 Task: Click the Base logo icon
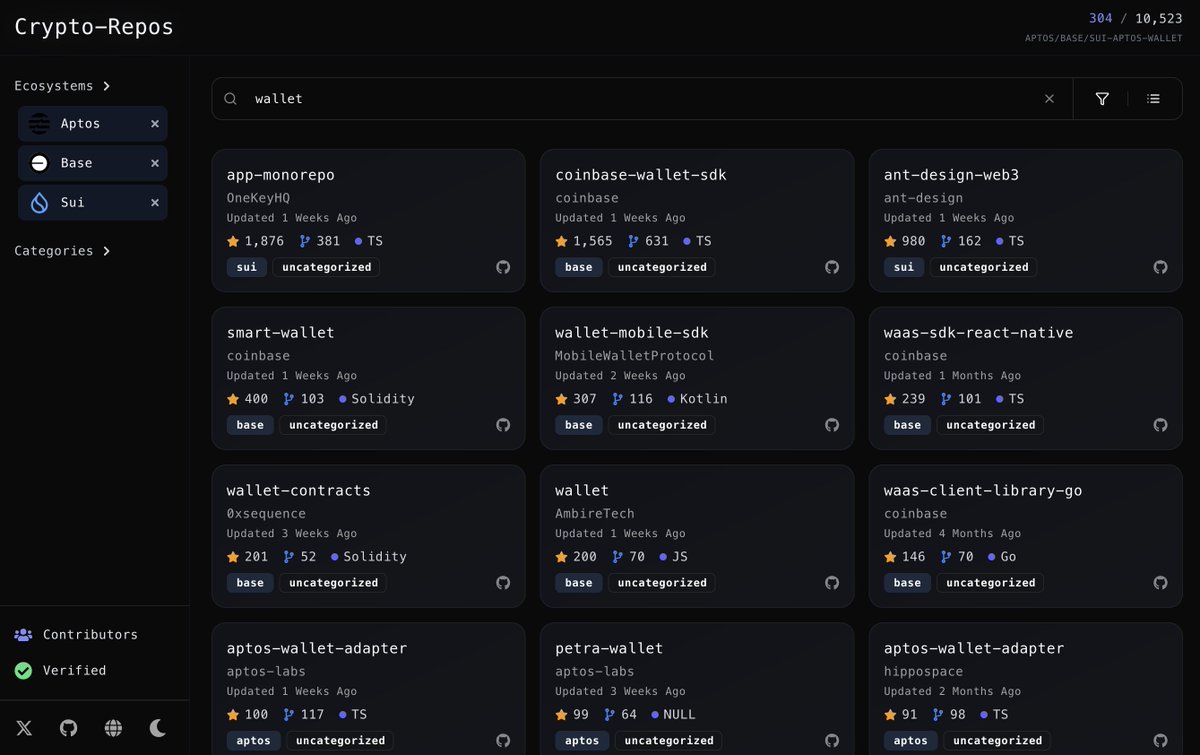point(39,163)
